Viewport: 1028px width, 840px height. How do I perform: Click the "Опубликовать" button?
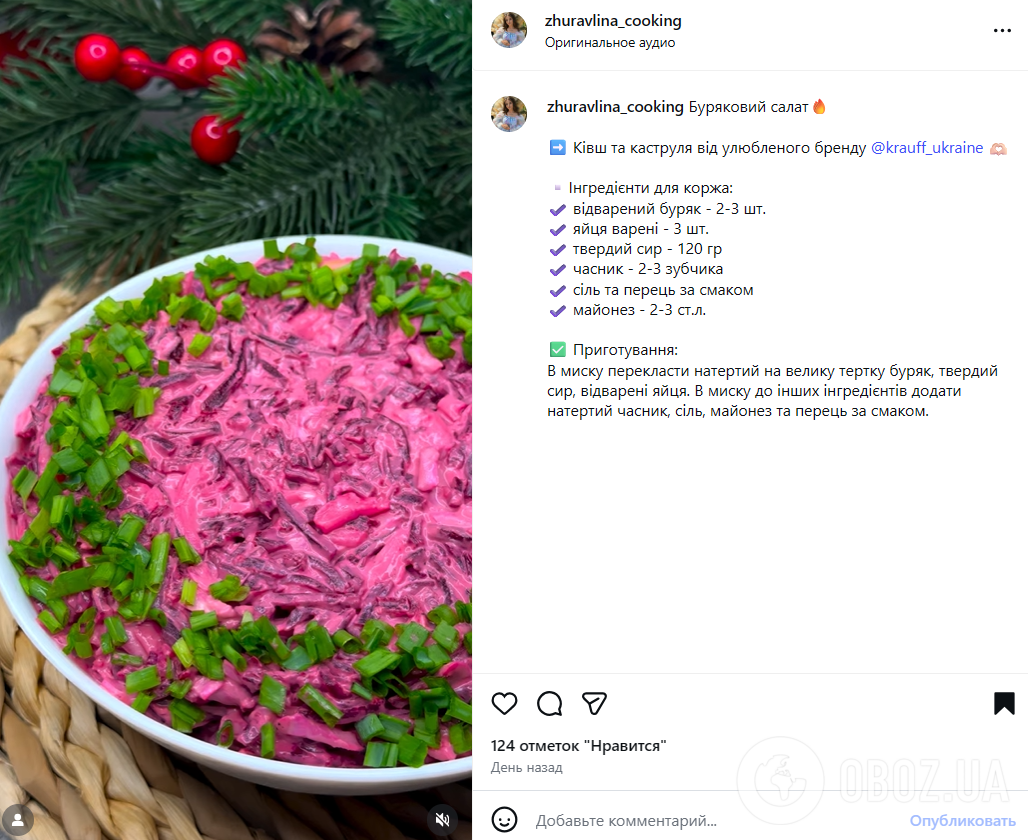click(x=962, y=820)
